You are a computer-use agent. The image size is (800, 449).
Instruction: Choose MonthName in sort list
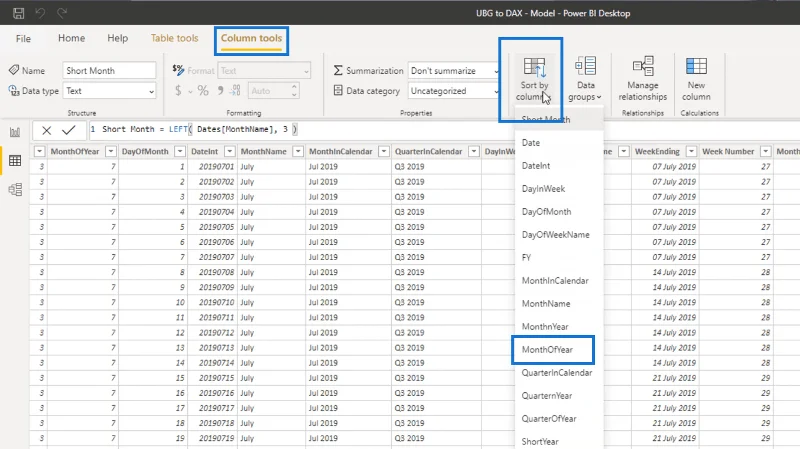(x=559, y=304)
